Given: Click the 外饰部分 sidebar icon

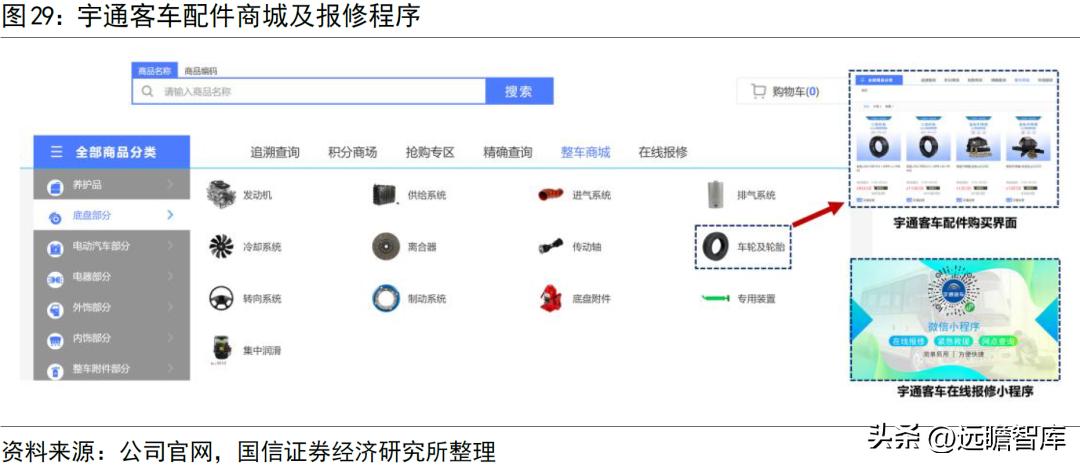Looking at the screenshot, I should [54, 309].
